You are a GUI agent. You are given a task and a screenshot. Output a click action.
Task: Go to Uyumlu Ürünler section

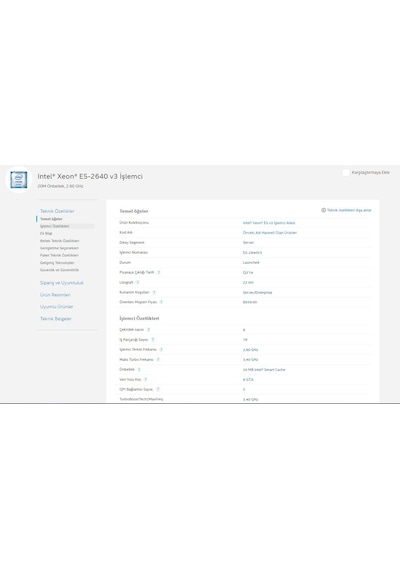click(x=56, y=307)
